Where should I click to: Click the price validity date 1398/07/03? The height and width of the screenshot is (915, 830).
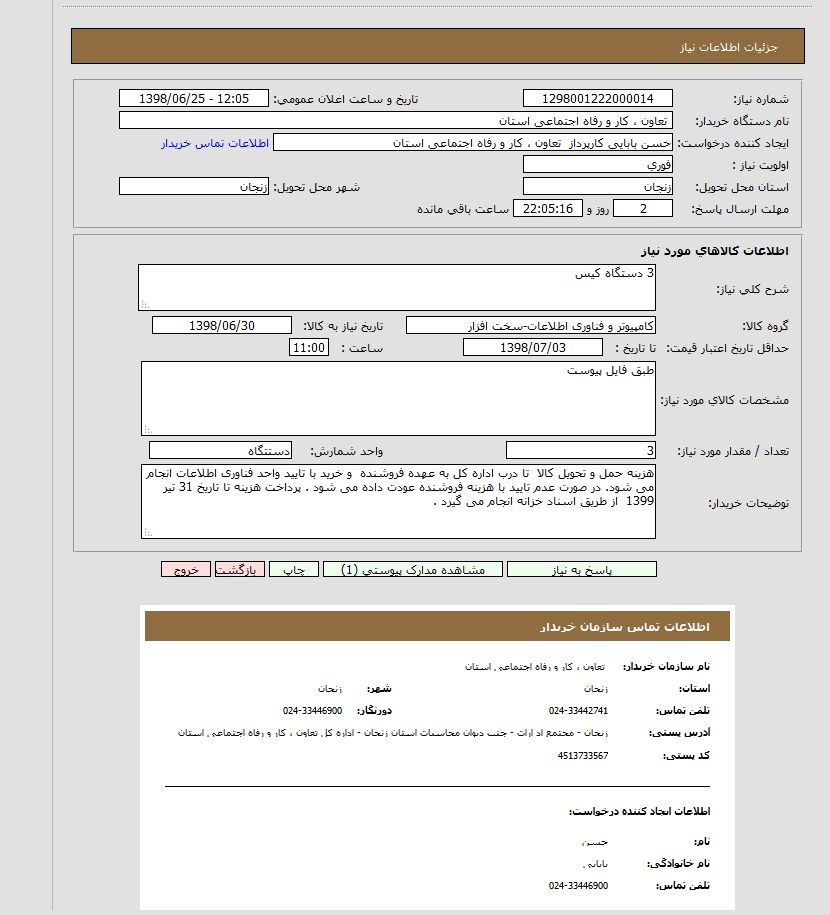[x=532, y=348]
